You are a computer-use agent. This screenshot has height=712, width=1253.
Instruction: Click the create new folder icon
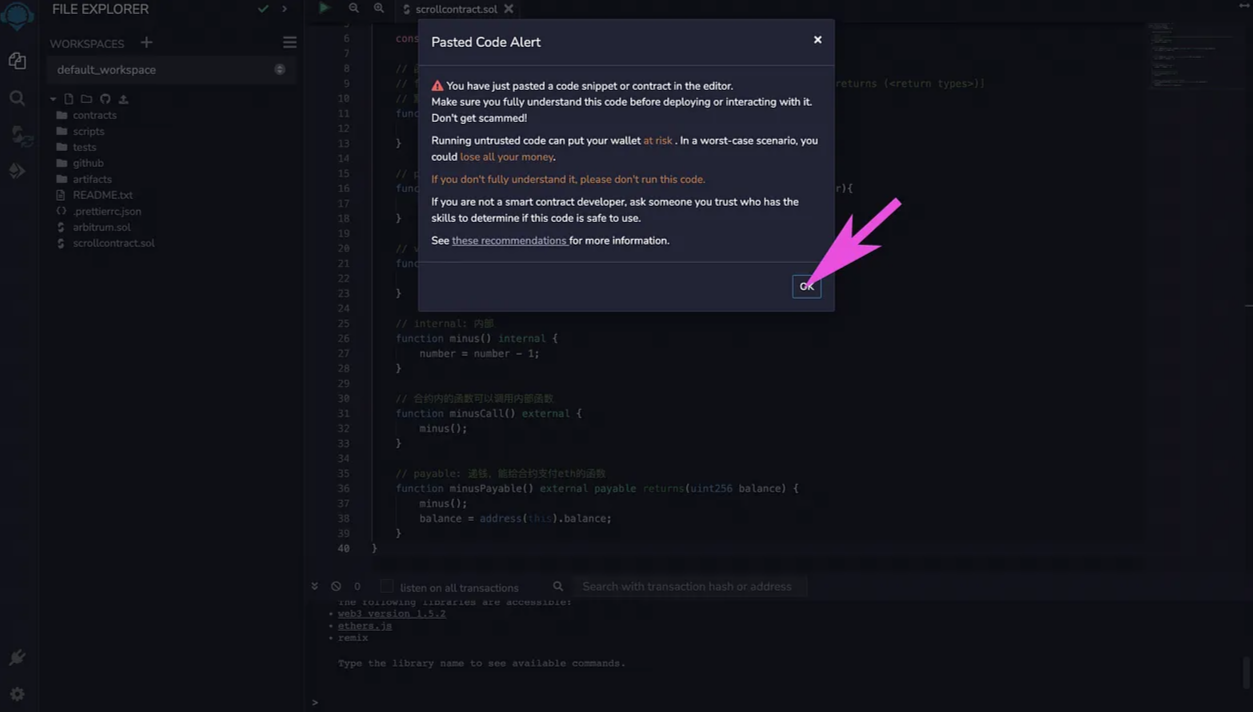click(87, 99)
